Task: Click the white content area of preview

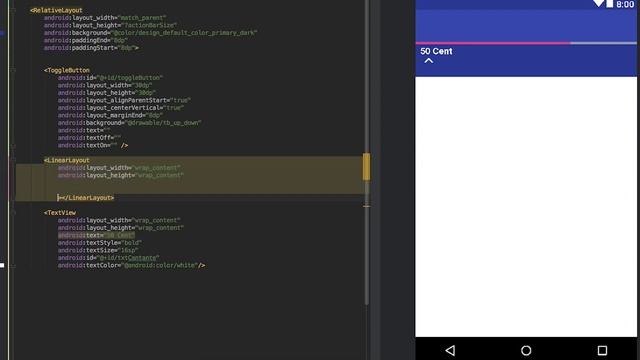Action: 526,207
